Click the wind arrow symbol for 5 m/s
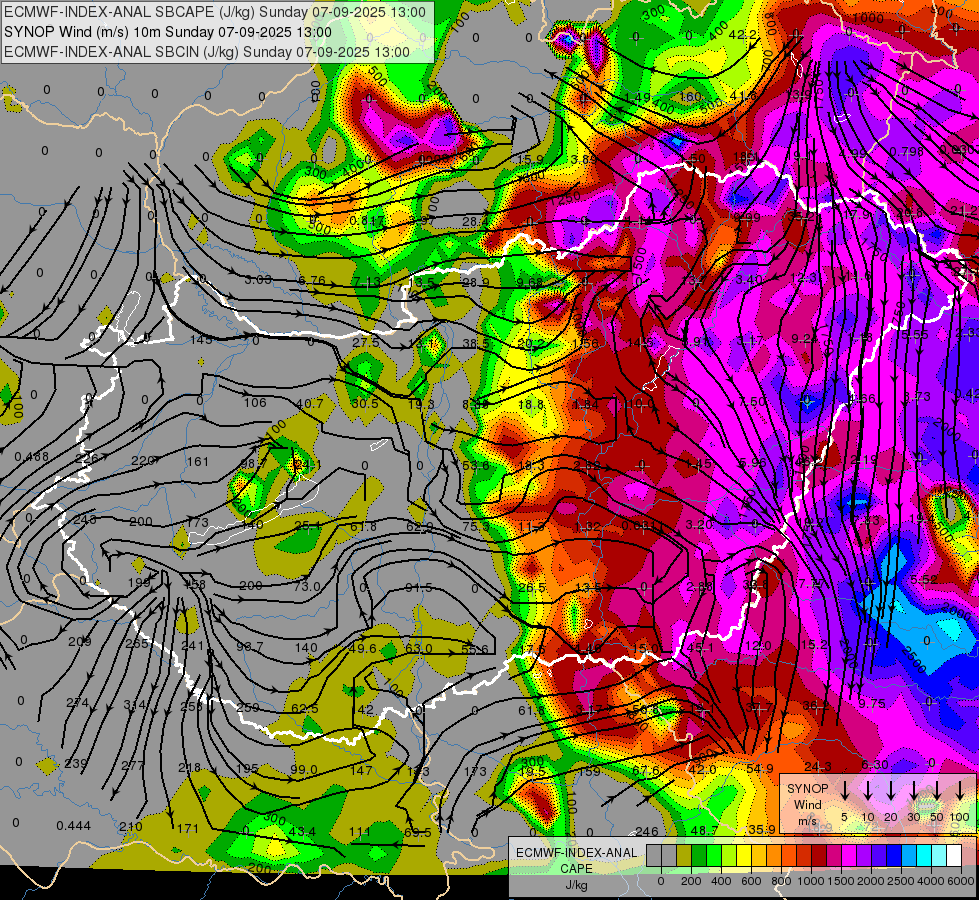Screen dimensions: 979x900 point(845,791)
